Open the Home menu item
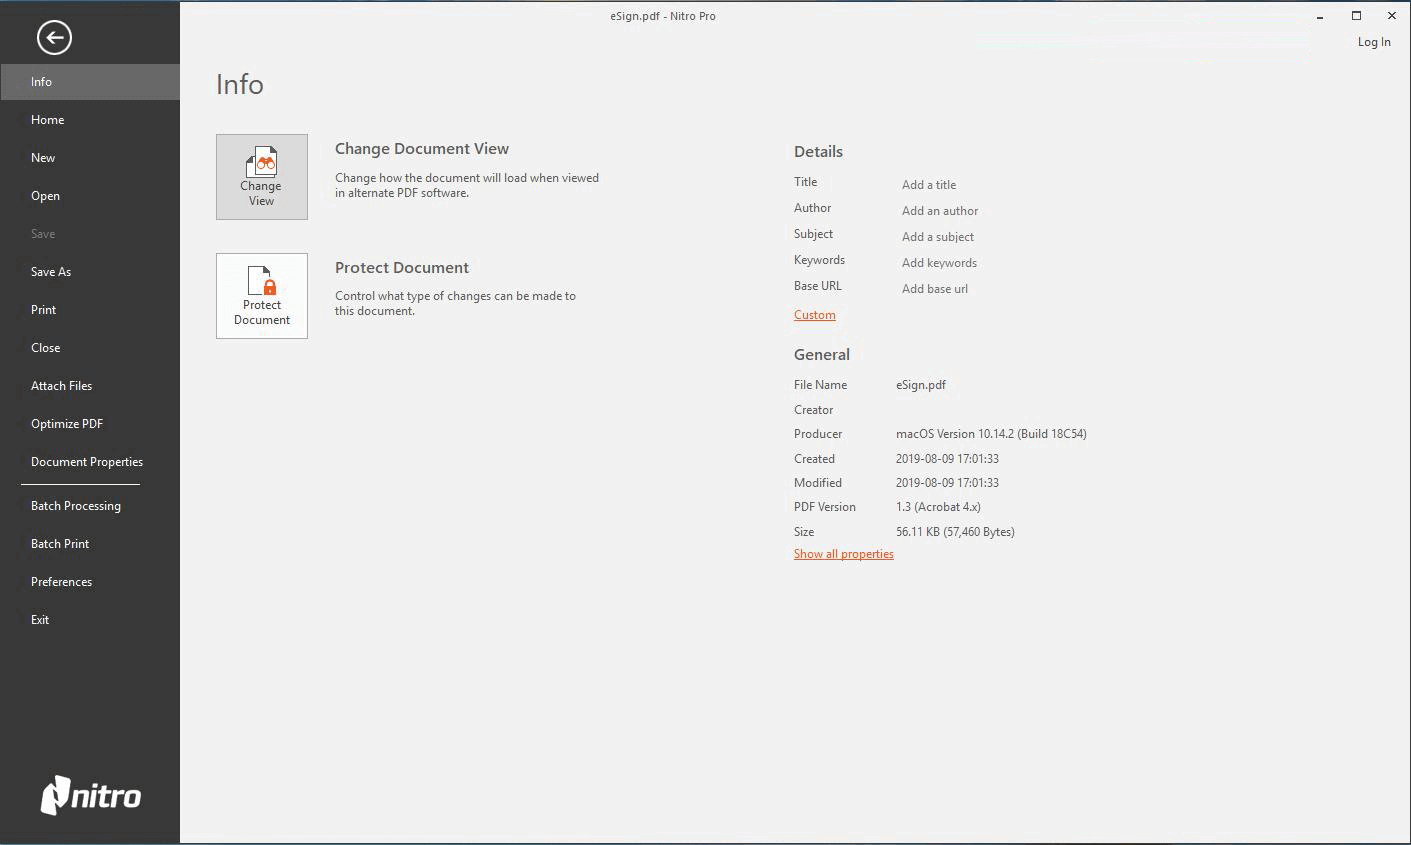Viewport: 1411px width, 845px height. click(47, 120)
